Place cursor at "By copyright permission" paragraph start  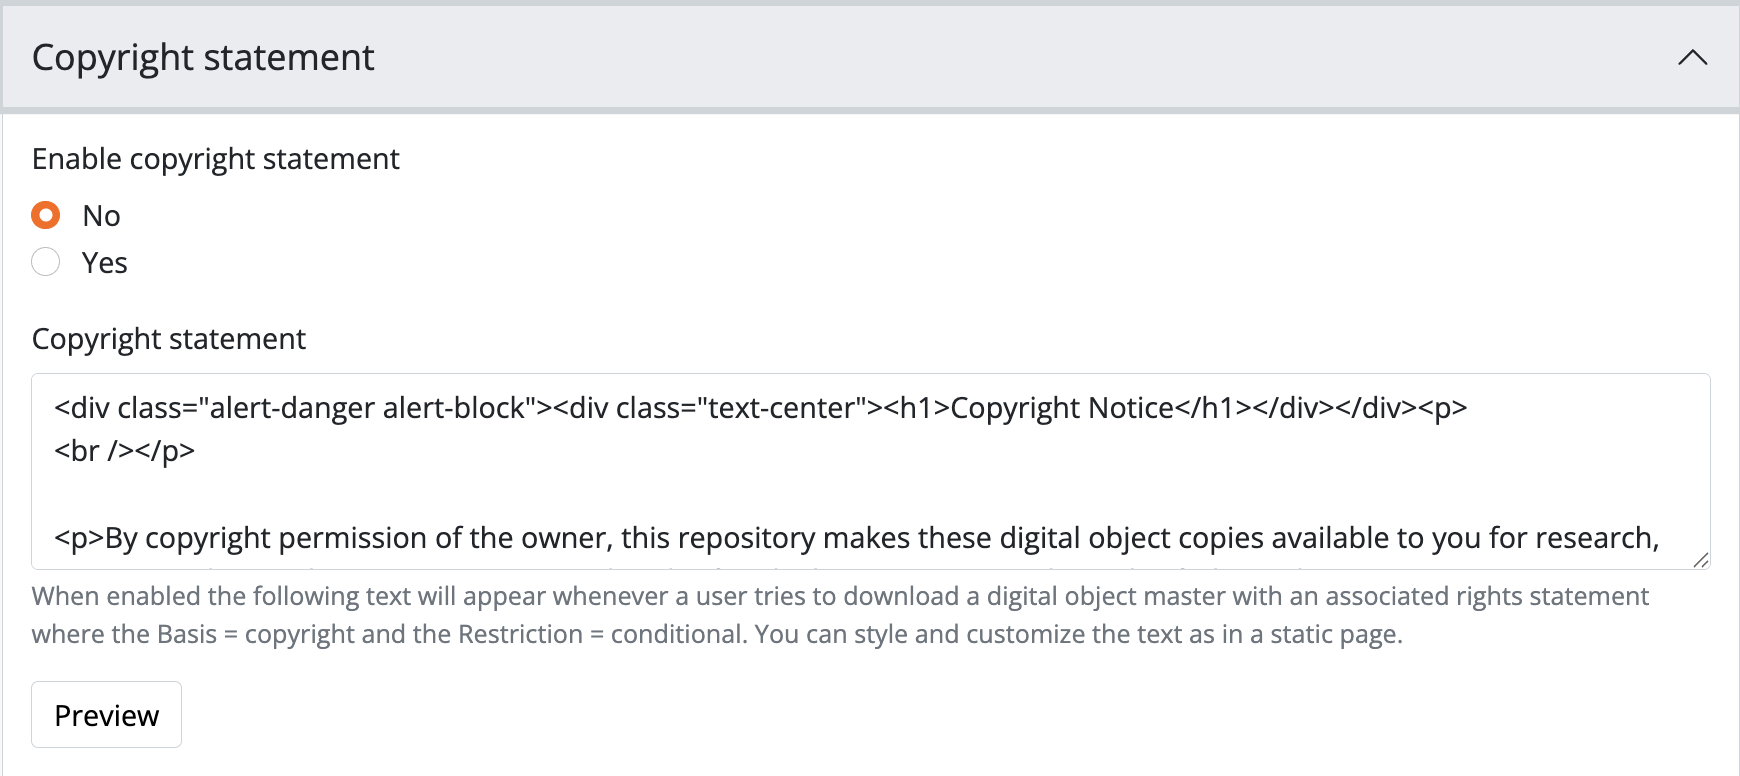(107, 538)
